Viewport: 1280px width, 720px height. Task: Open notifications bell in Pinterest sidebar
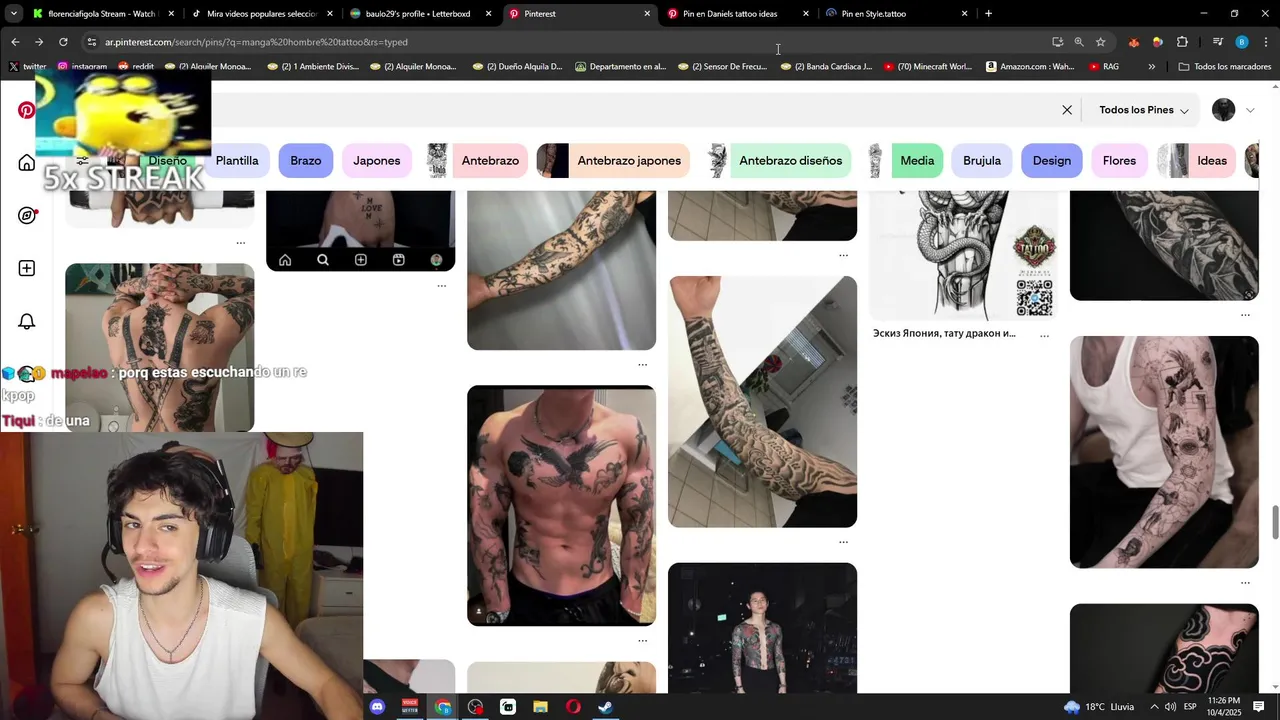click(x=27, y=321)
